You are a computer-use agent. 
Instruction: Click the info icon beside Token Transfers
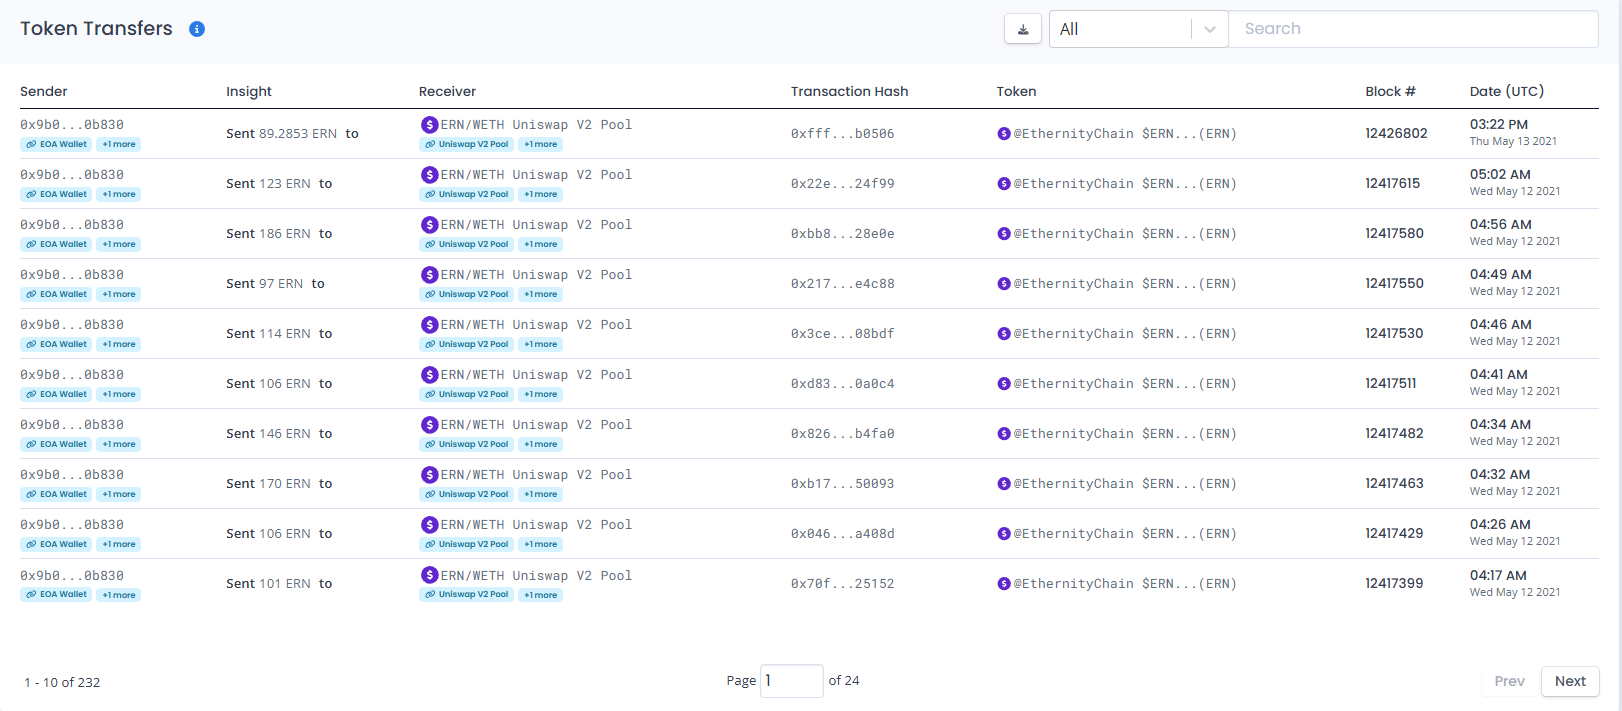(x=197, y=29)
